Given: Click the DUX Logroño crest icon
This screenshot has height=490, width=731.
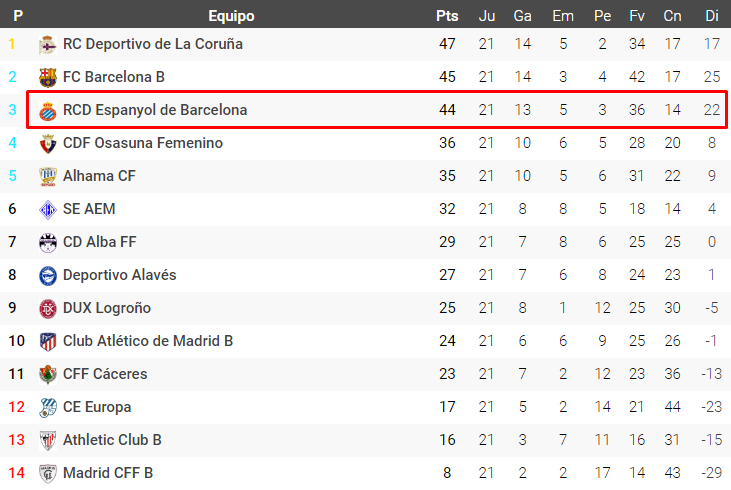Looking at the screenshot, I should (48, 308).
